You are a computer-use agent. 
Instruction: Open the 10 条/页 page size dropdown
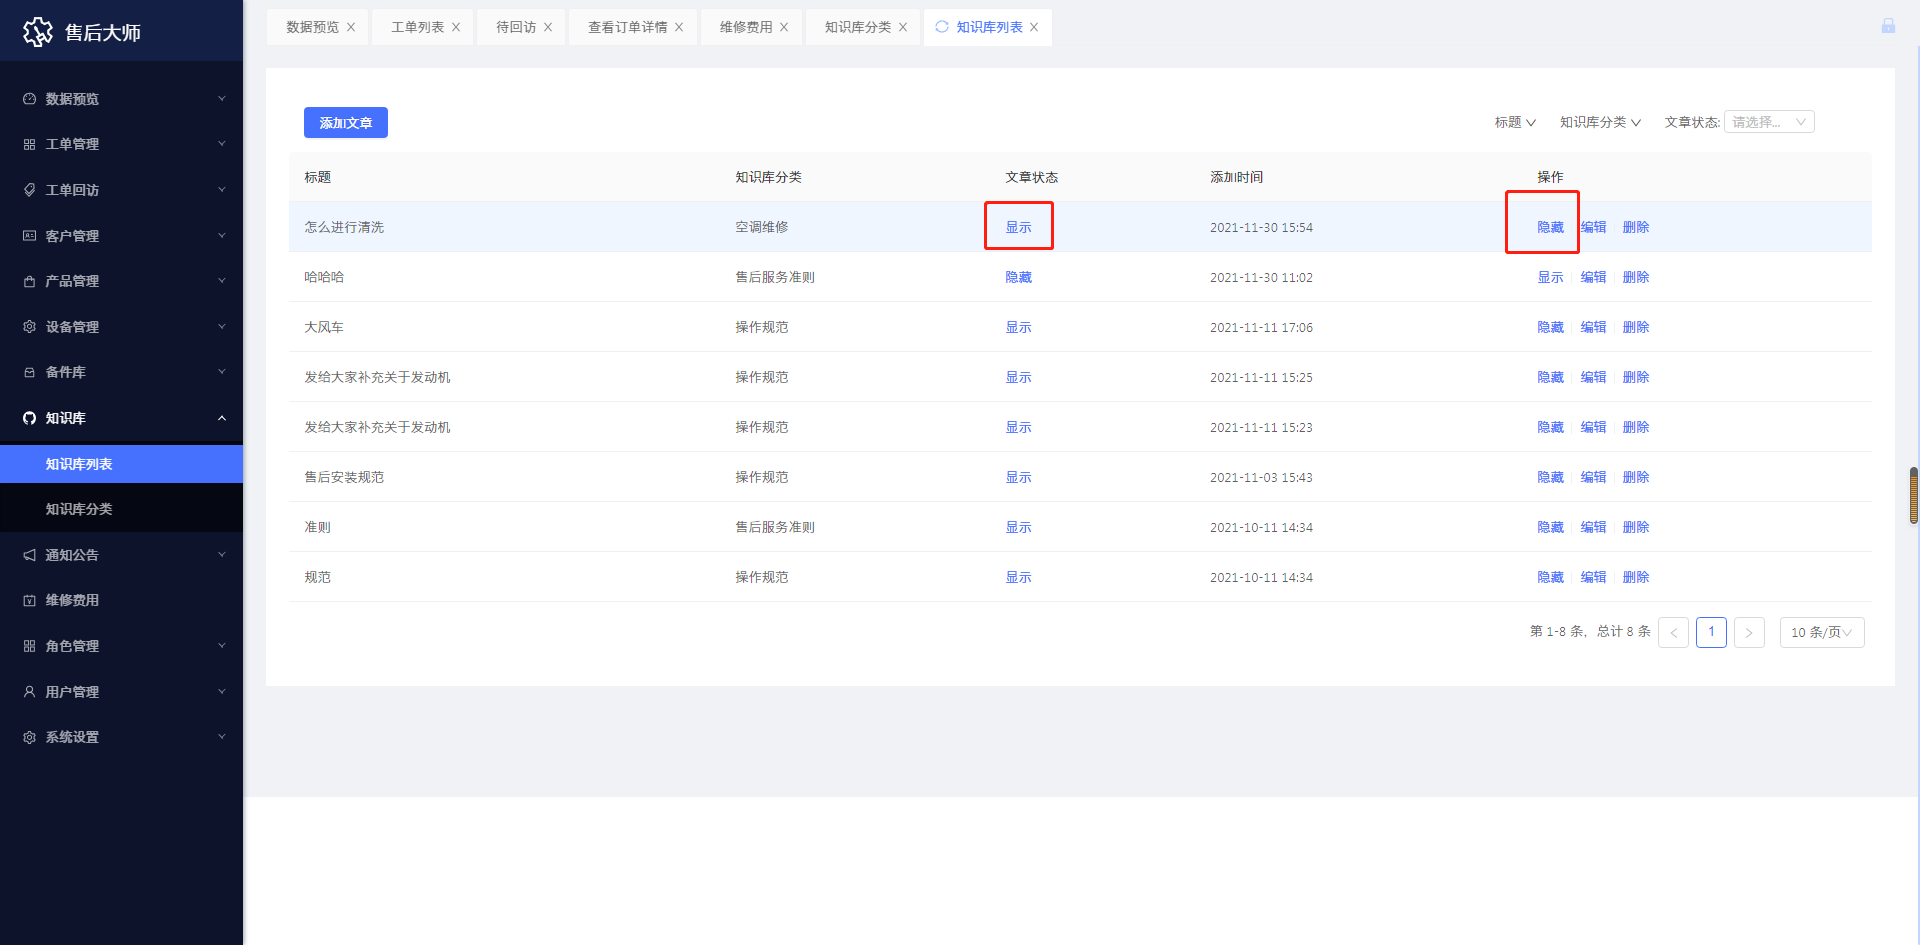pos(1821,632)
